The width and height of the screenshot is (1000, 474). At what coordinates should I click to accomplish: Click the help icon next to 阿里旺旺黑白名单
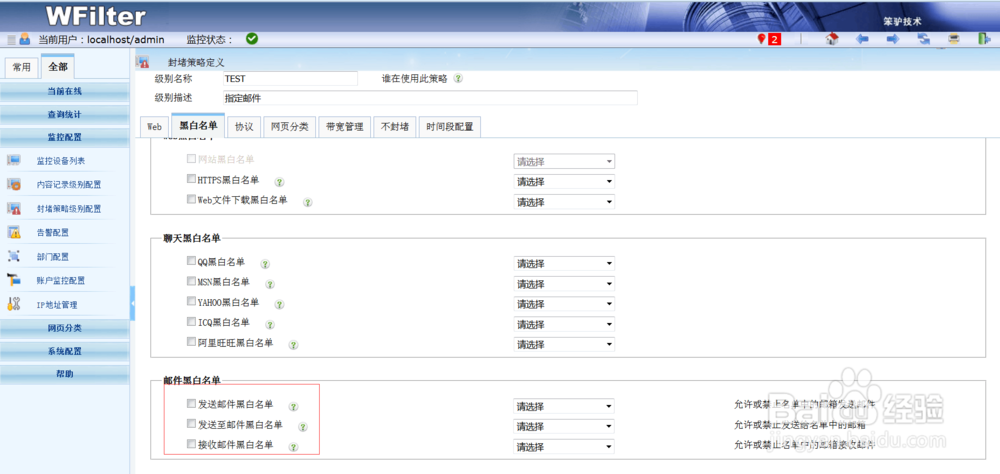(293, 344)
